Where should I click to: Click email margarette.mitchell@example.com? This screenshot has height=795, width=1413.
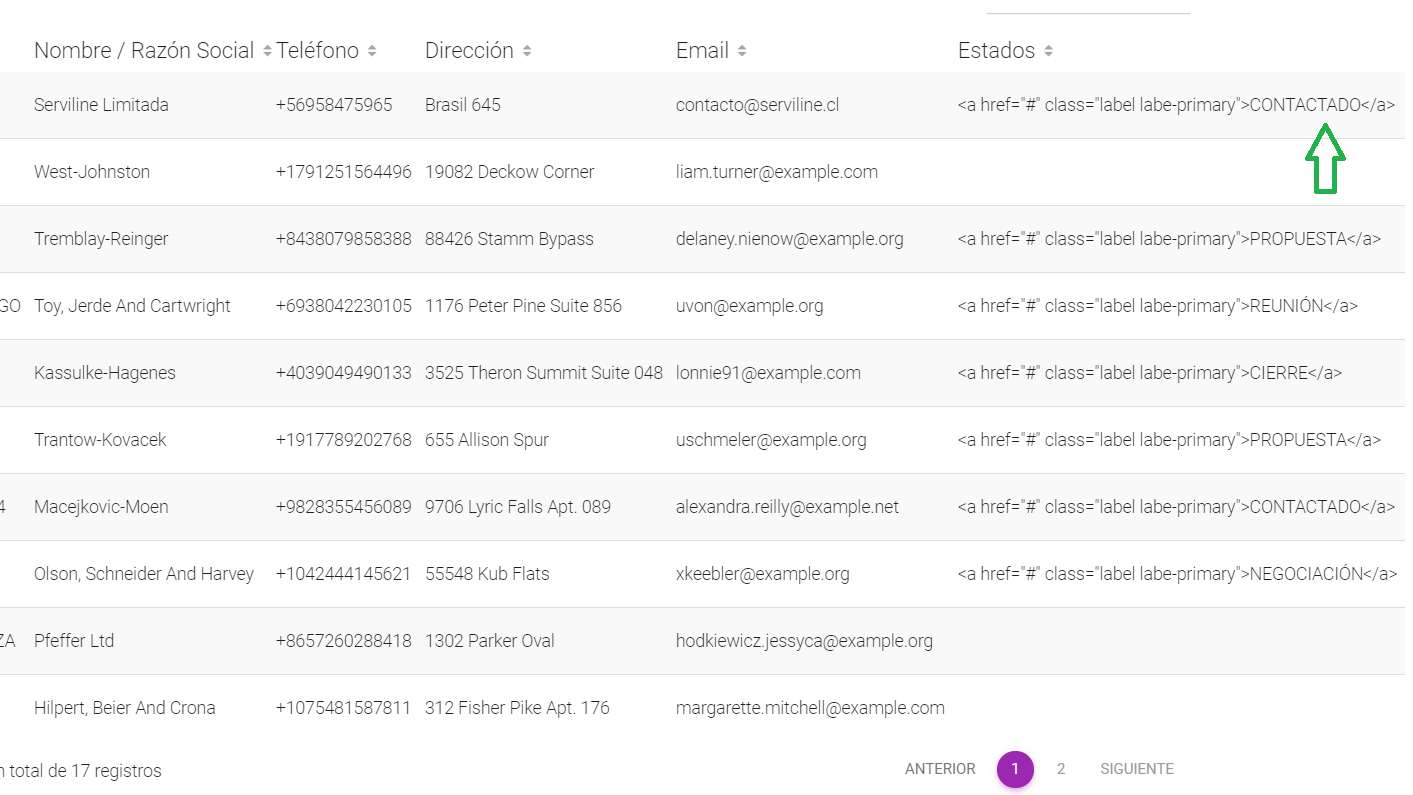[x=810, y=708]
